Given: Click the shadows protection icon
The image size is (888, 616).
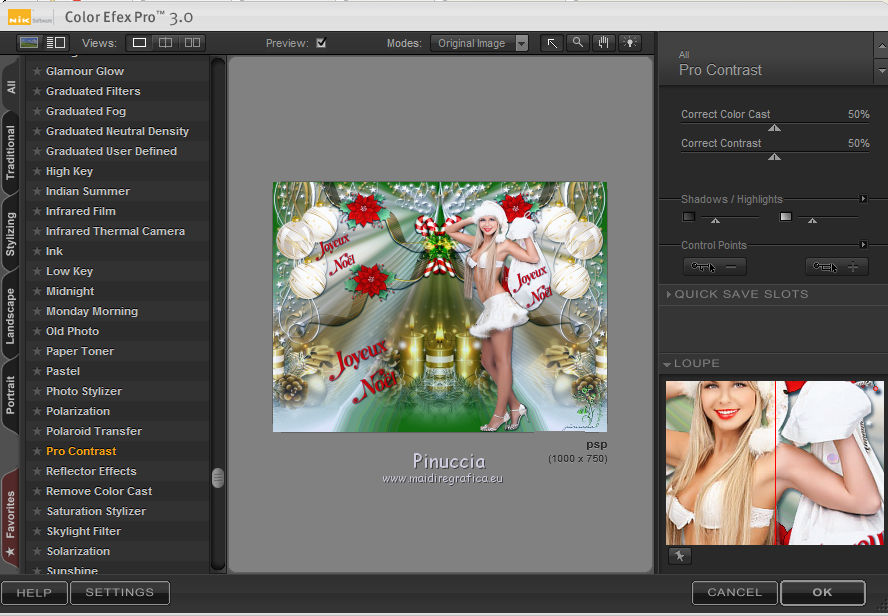Looking at the screenshot, I should pyautogui.click(x=689, y=217).
